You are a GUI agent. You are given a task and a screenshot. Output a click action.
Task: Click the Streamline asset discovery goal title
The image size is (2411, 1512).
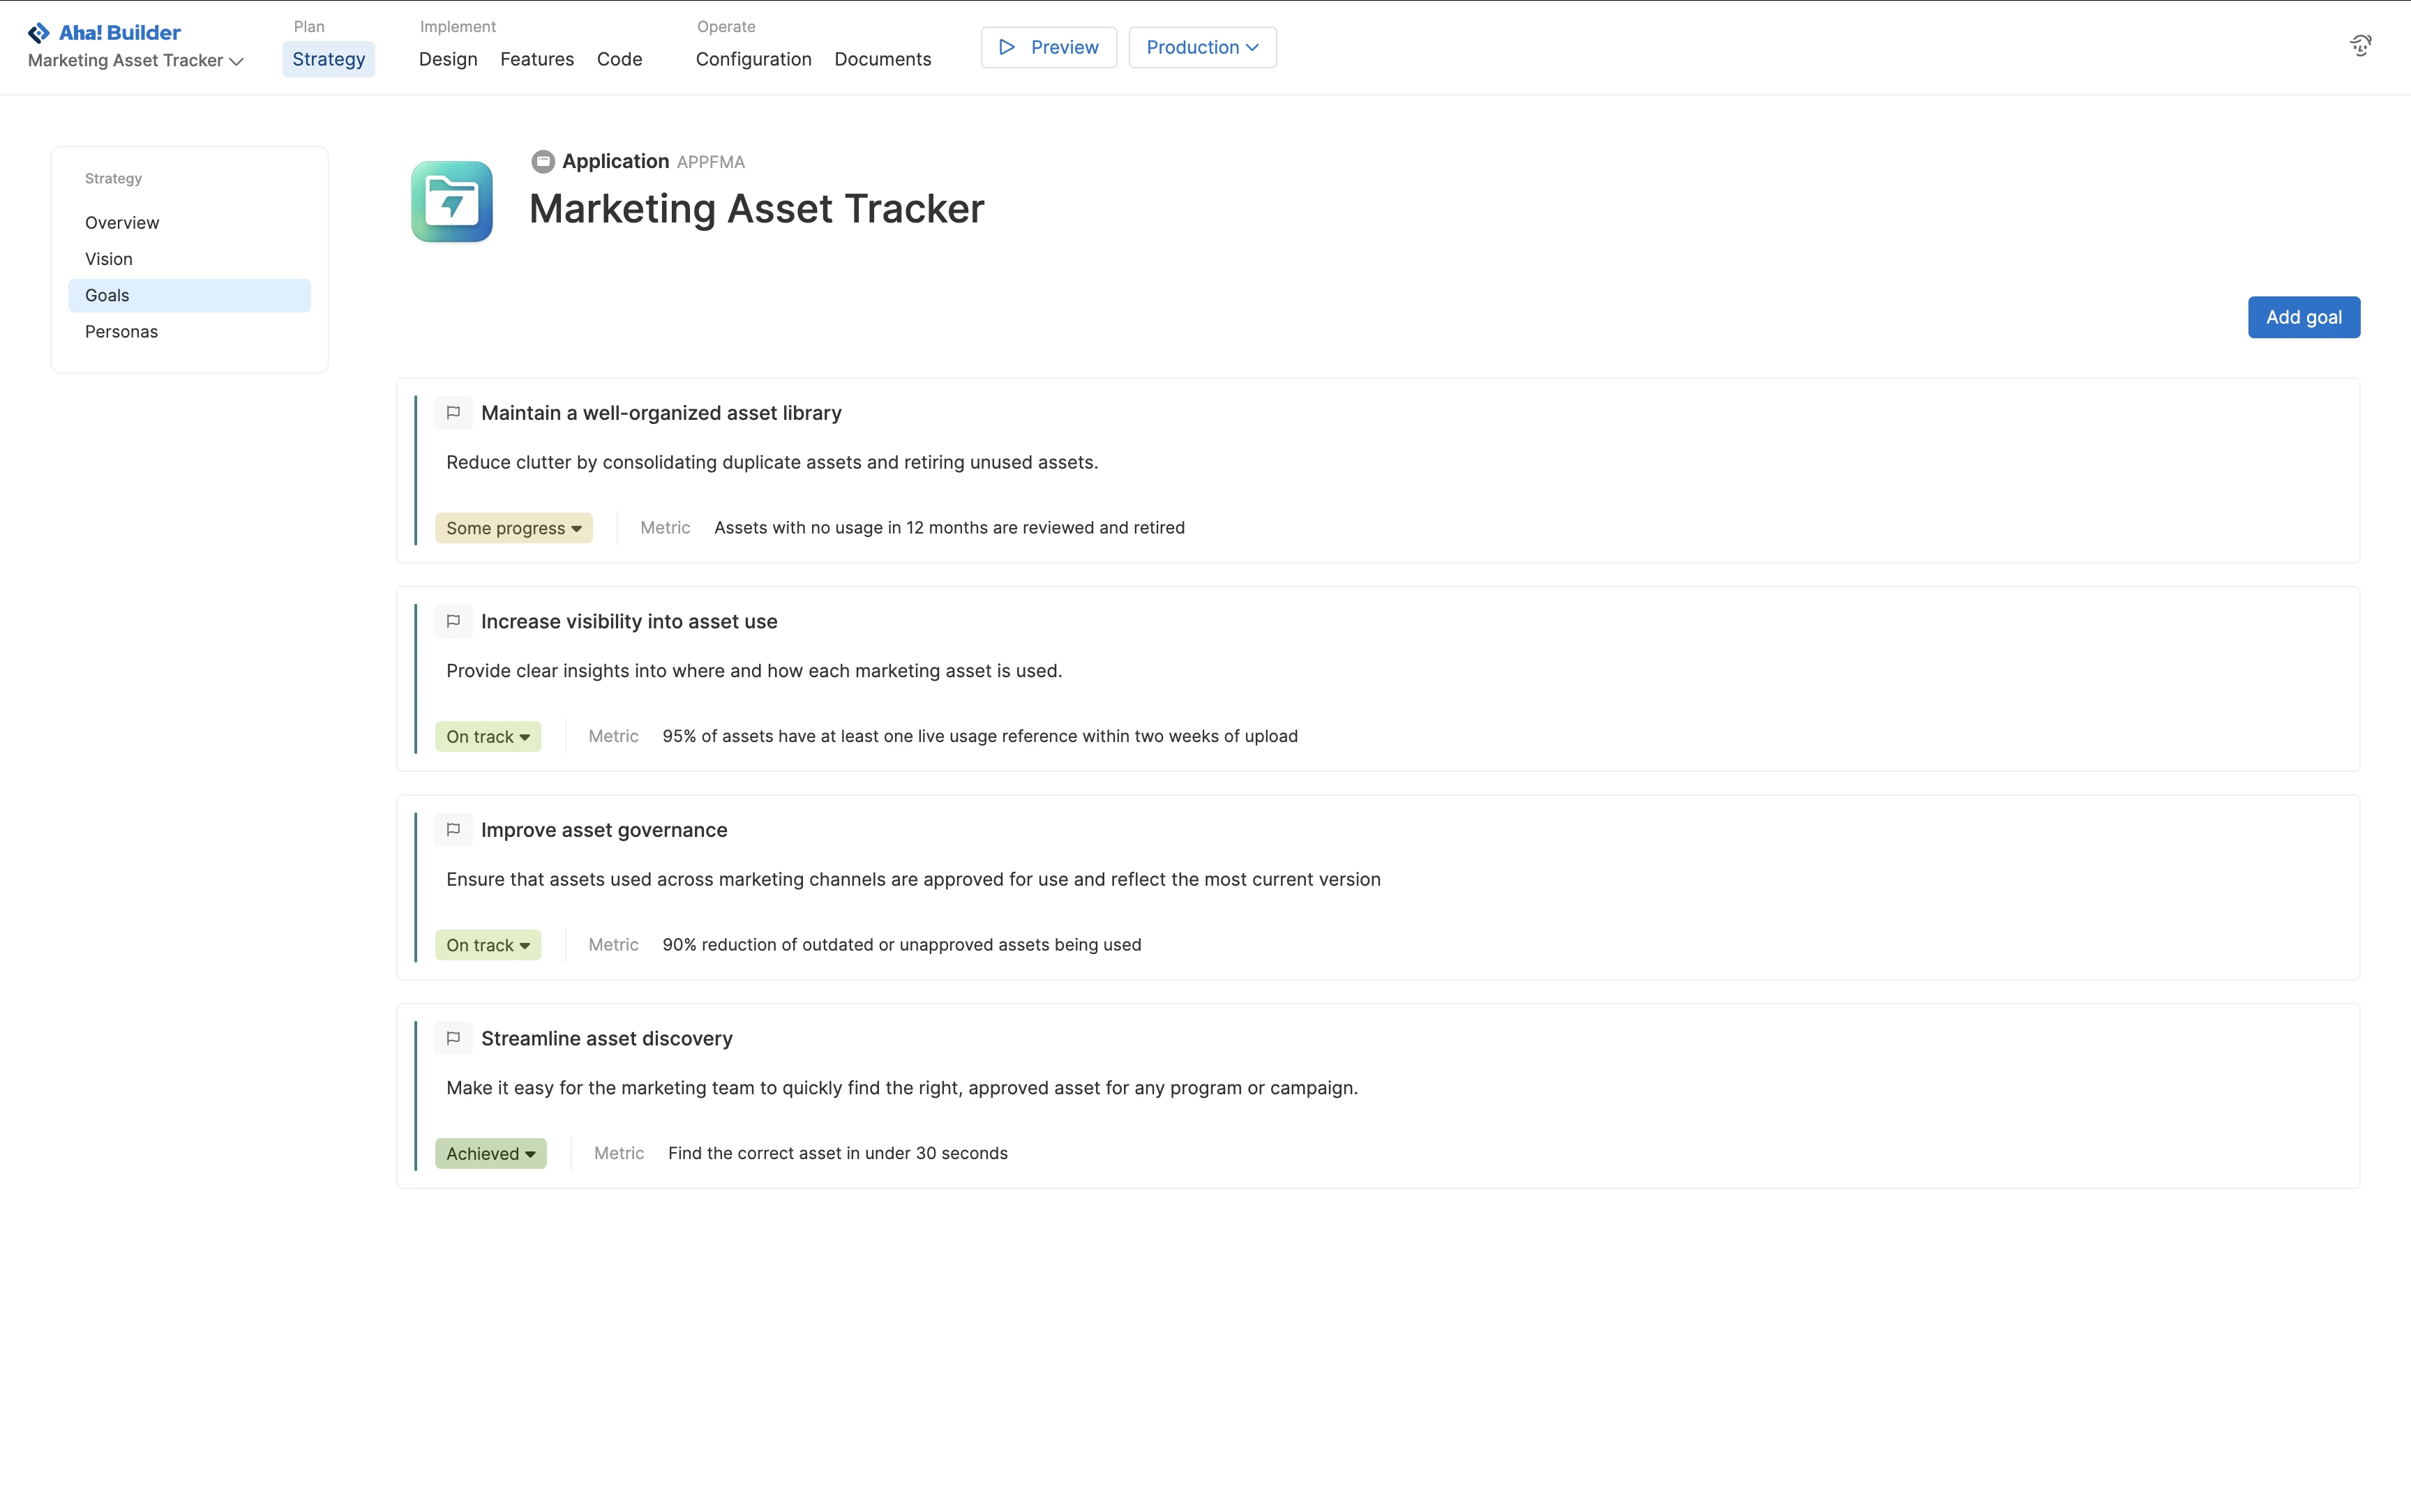coord(606,1038)
